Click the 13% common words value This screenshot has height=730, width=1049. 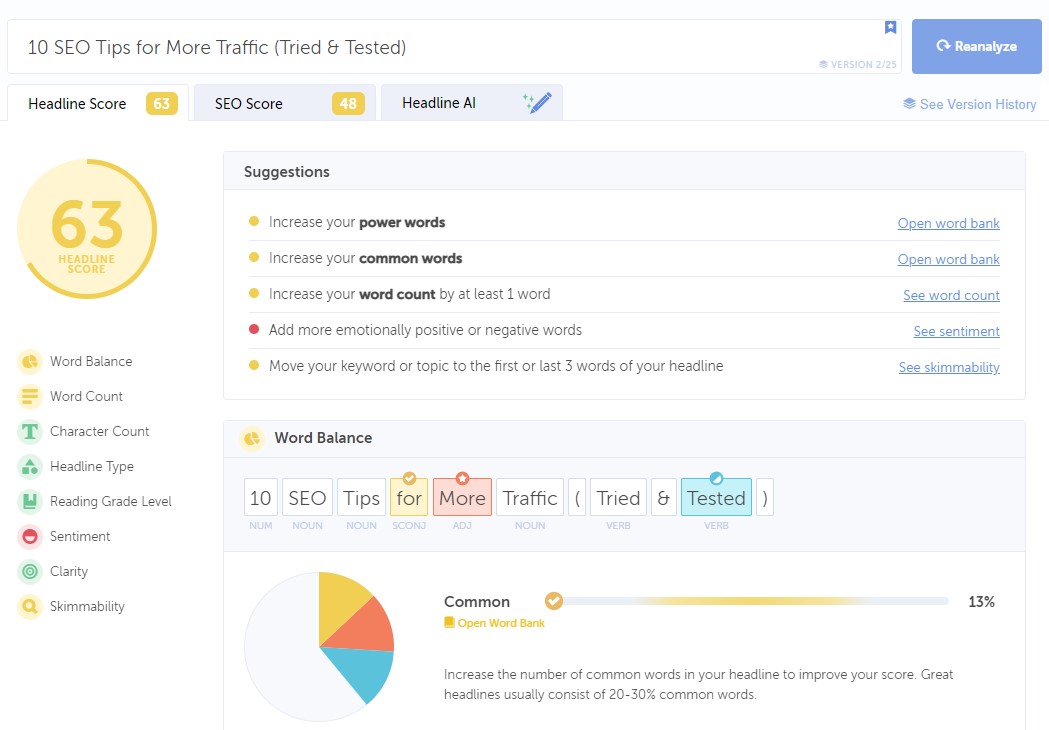(x=981, y=602)
